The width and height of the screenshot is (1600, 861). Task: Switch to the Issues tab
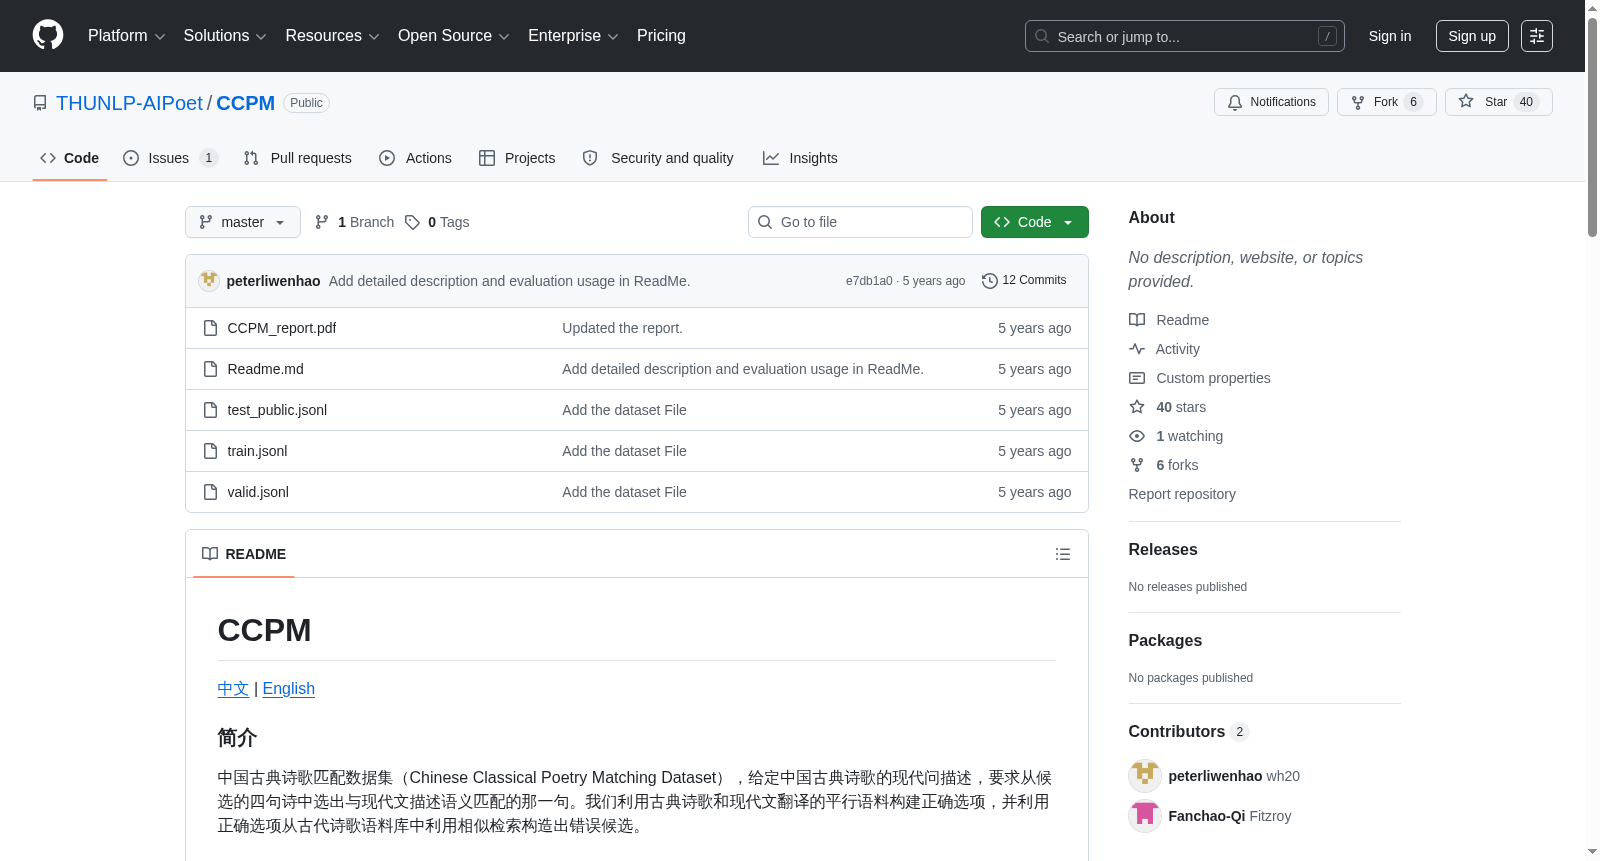(x=170, y=158)
